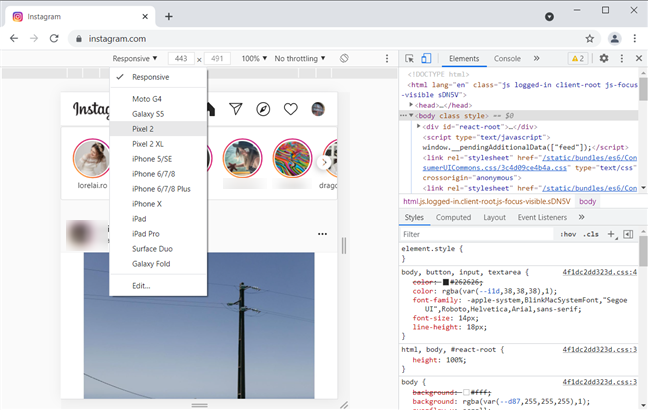Click the Instagram activity heart icon

[290, 109]
